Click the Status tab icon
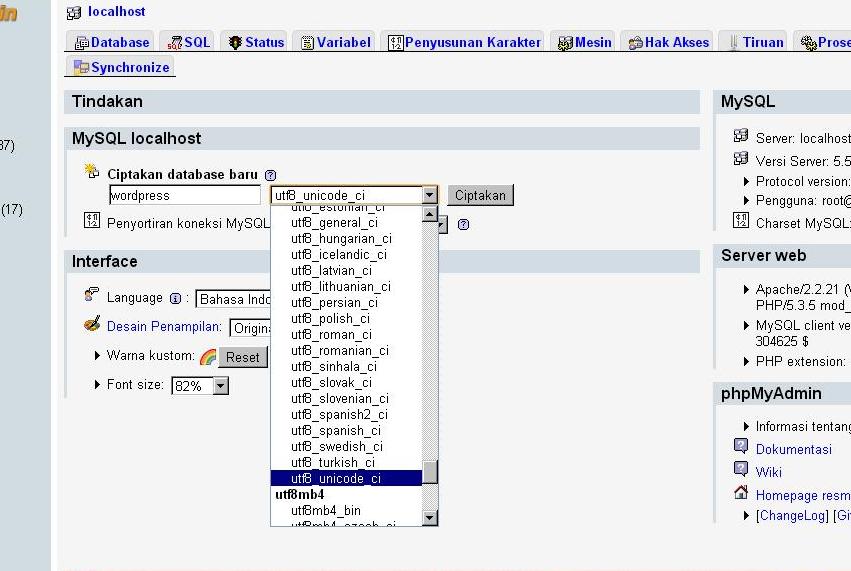Image resolution: width=851 pixels, height=571 pixels. tap(235, 42)
